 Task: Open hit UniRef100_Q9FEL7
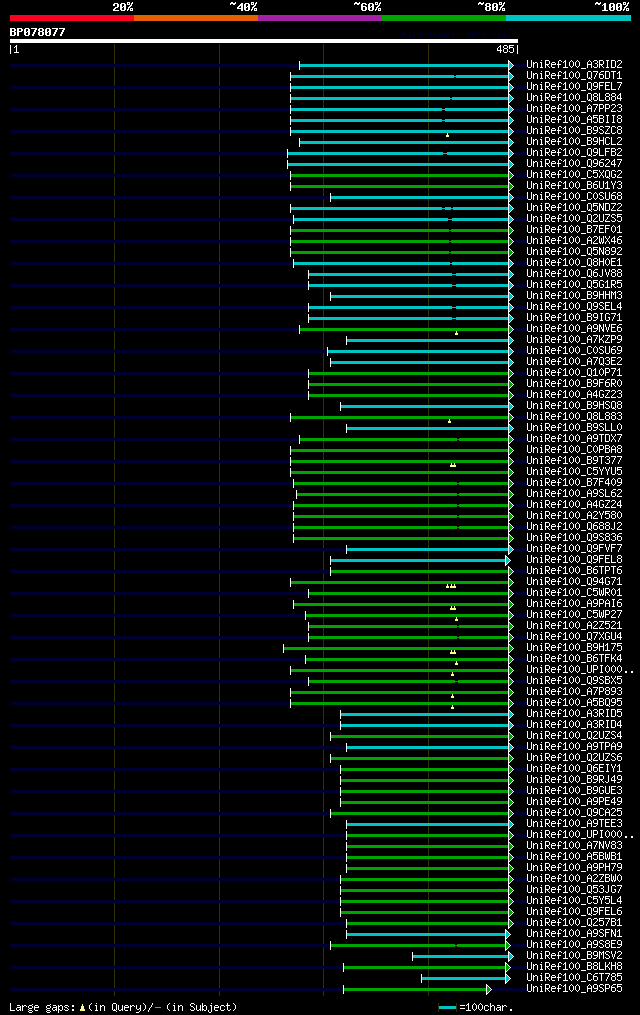click(575, 87)
